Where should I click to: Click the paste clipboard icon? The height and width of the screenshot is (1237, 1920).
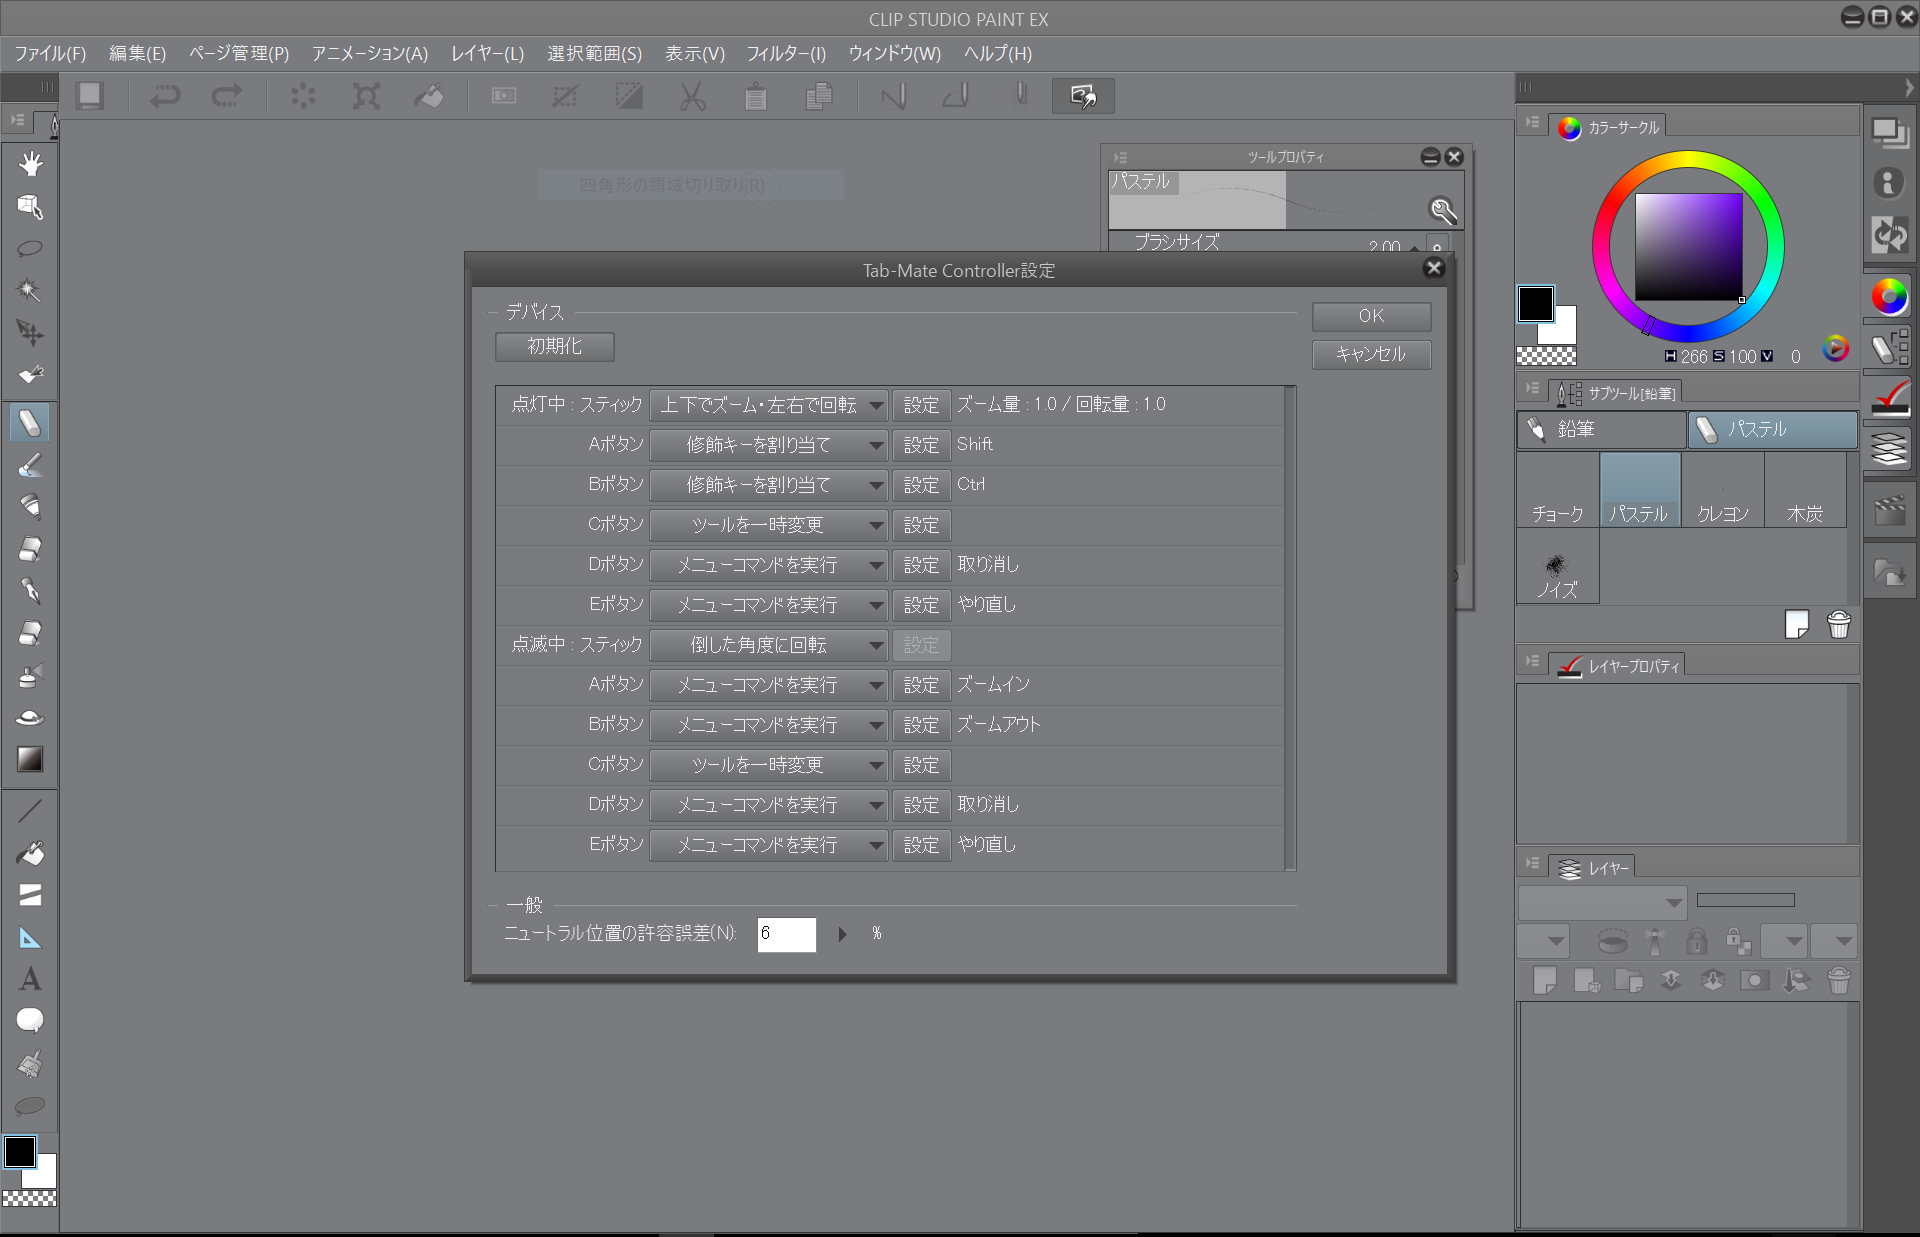click(756, 96)
